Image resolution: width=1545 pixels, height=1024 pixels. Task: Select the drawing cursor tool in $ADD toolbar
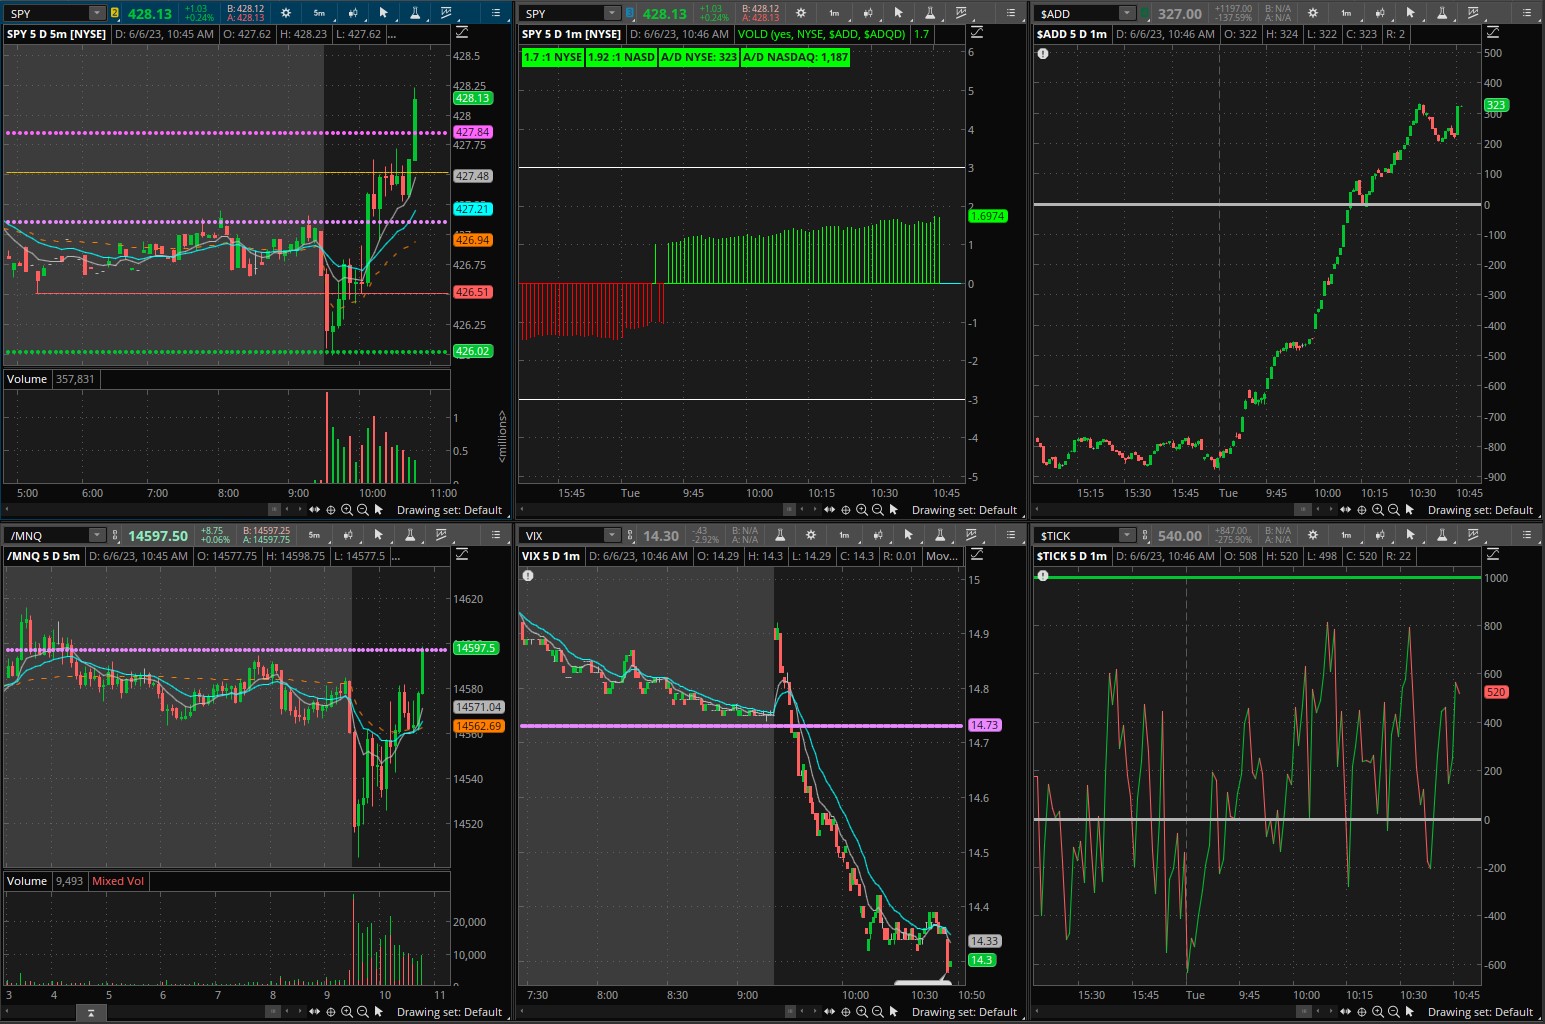1410,13
